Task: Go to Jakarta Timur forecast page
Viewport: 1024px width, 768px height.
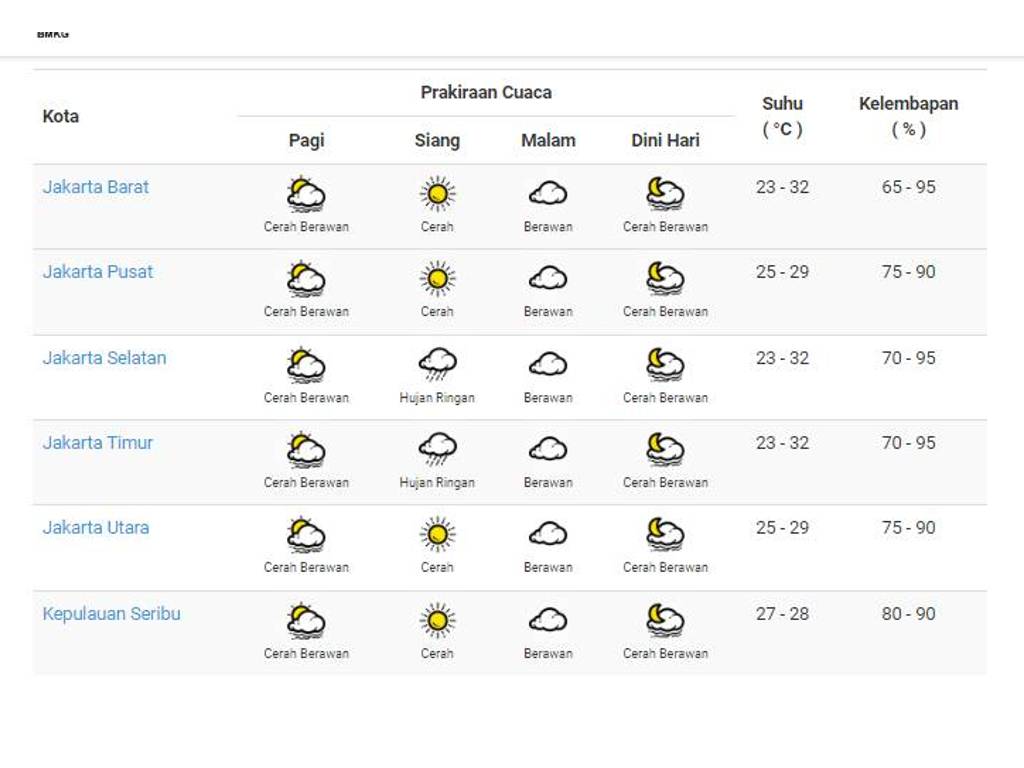Action: pyautogui.click(x=98, y=443)
